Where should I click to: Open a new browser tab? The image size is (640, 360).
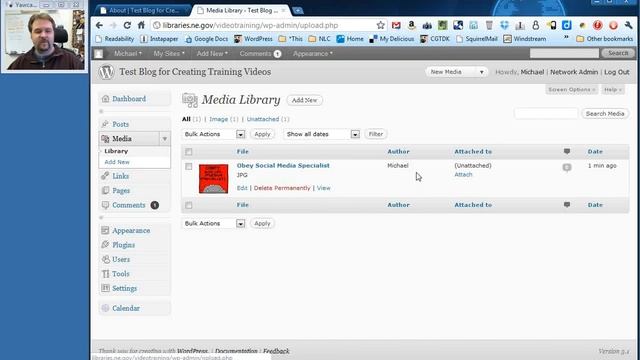coord(298,11)
